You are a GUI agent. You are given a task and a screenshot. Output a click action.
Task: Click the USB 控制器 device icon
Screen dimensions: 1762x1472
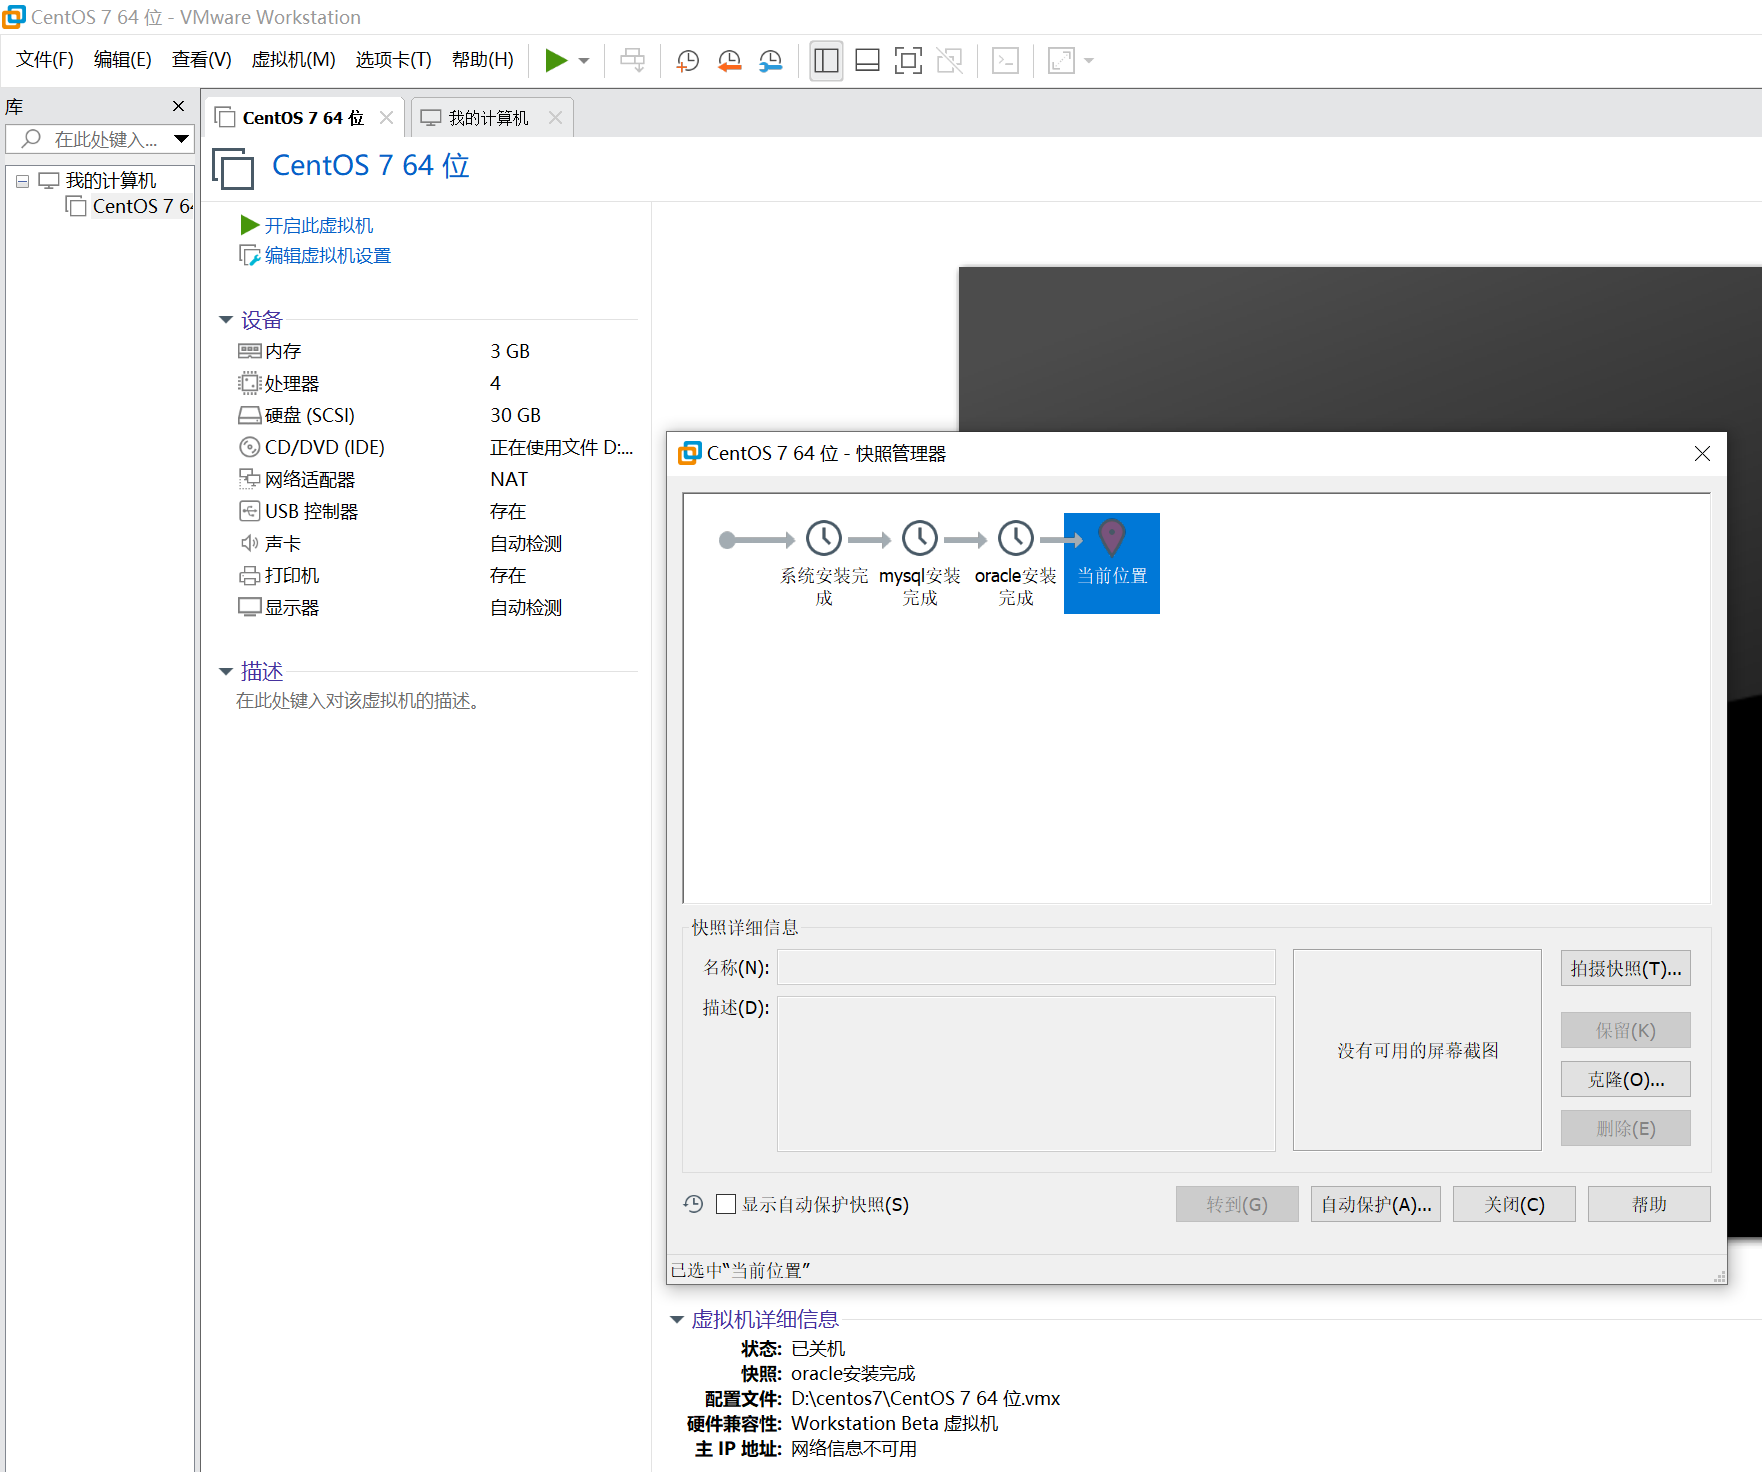pyautogui.click(x=249, y=511)
